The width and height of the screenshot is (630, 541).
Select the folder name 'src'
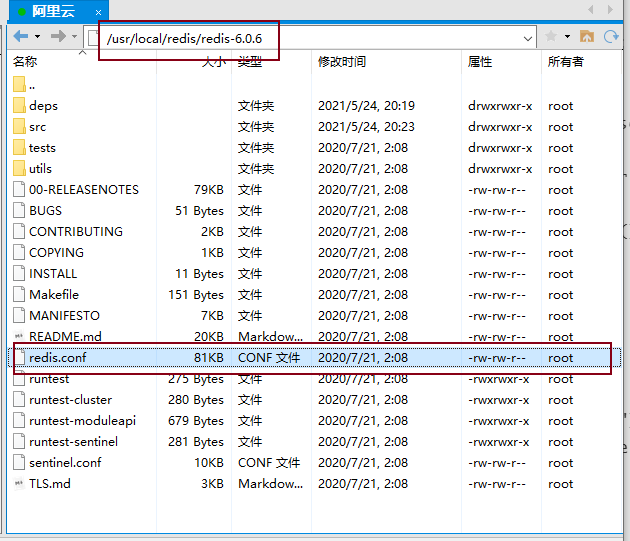[x=37, y=127]
